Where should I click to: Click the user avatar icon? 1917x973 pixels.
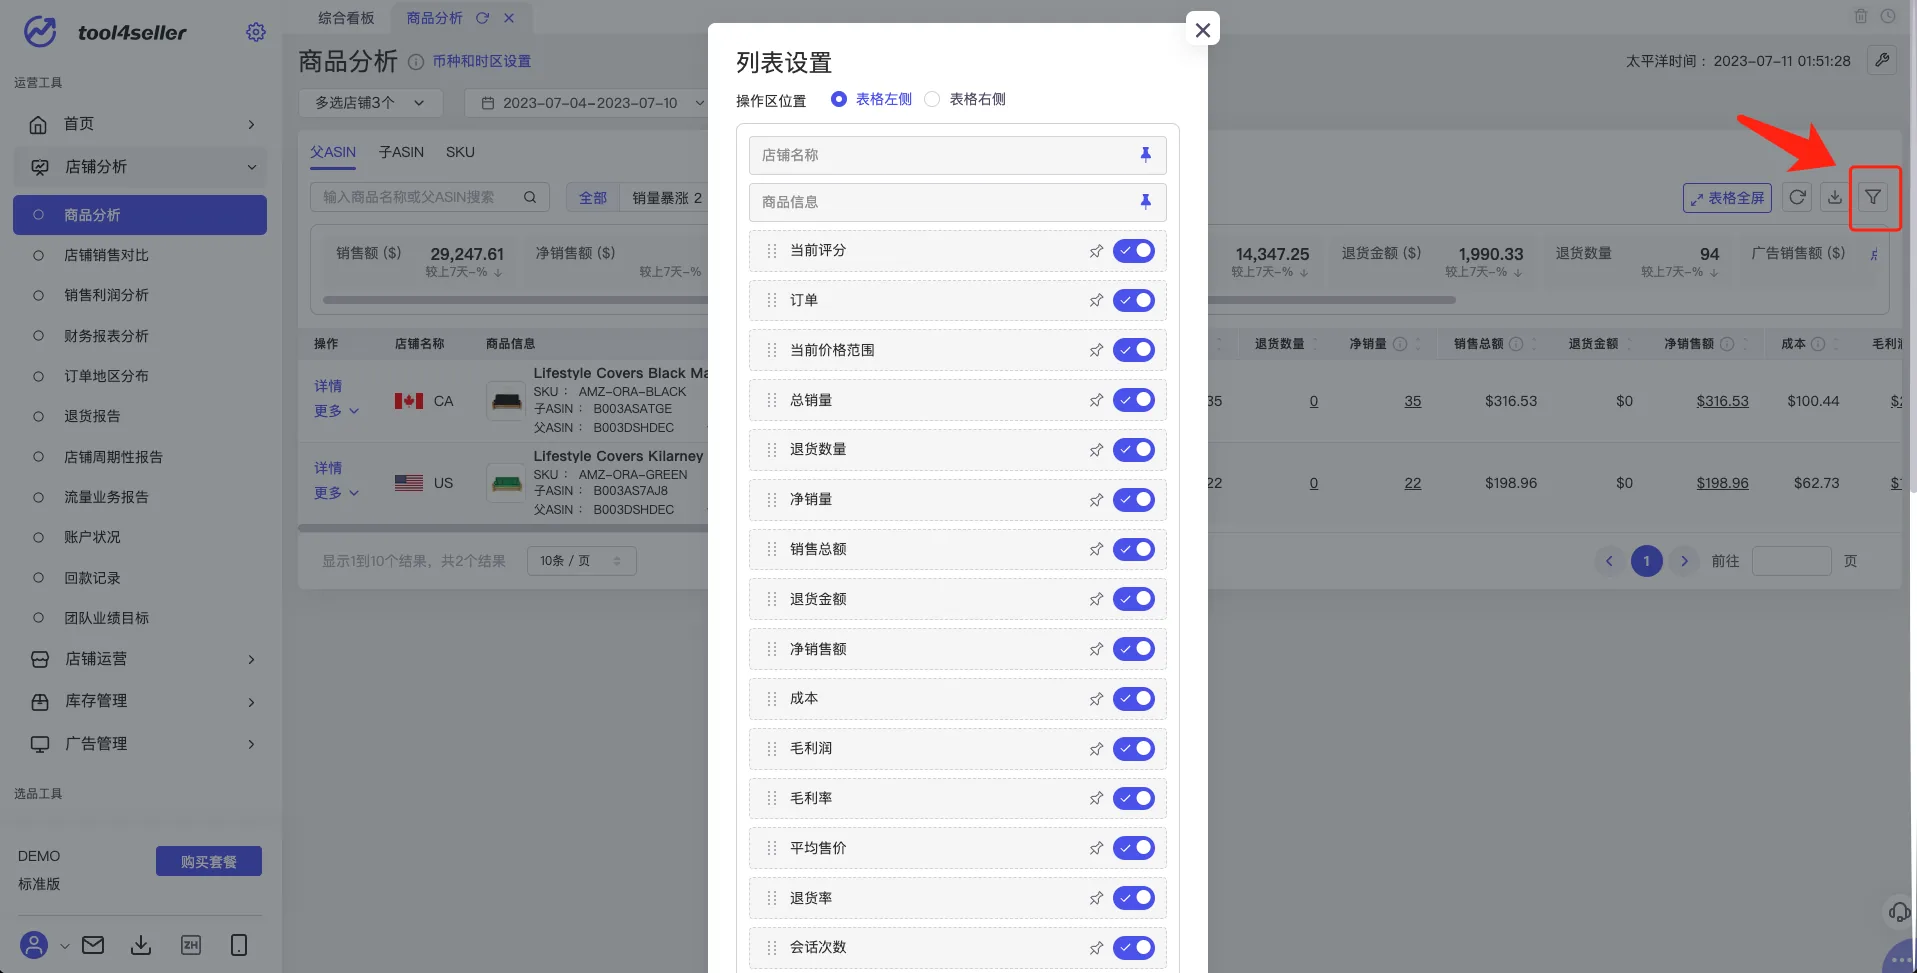pos(34,945)
